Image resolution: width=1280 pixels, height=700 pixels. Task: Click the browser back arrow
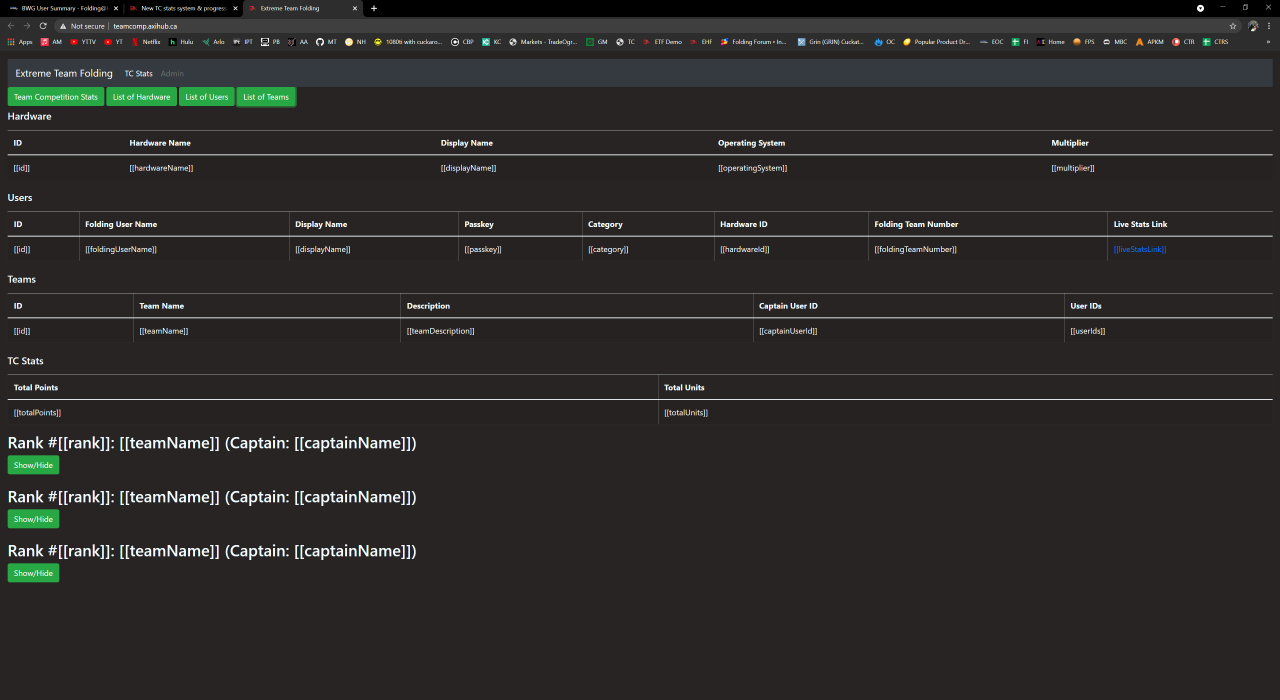tap(11, 26)
